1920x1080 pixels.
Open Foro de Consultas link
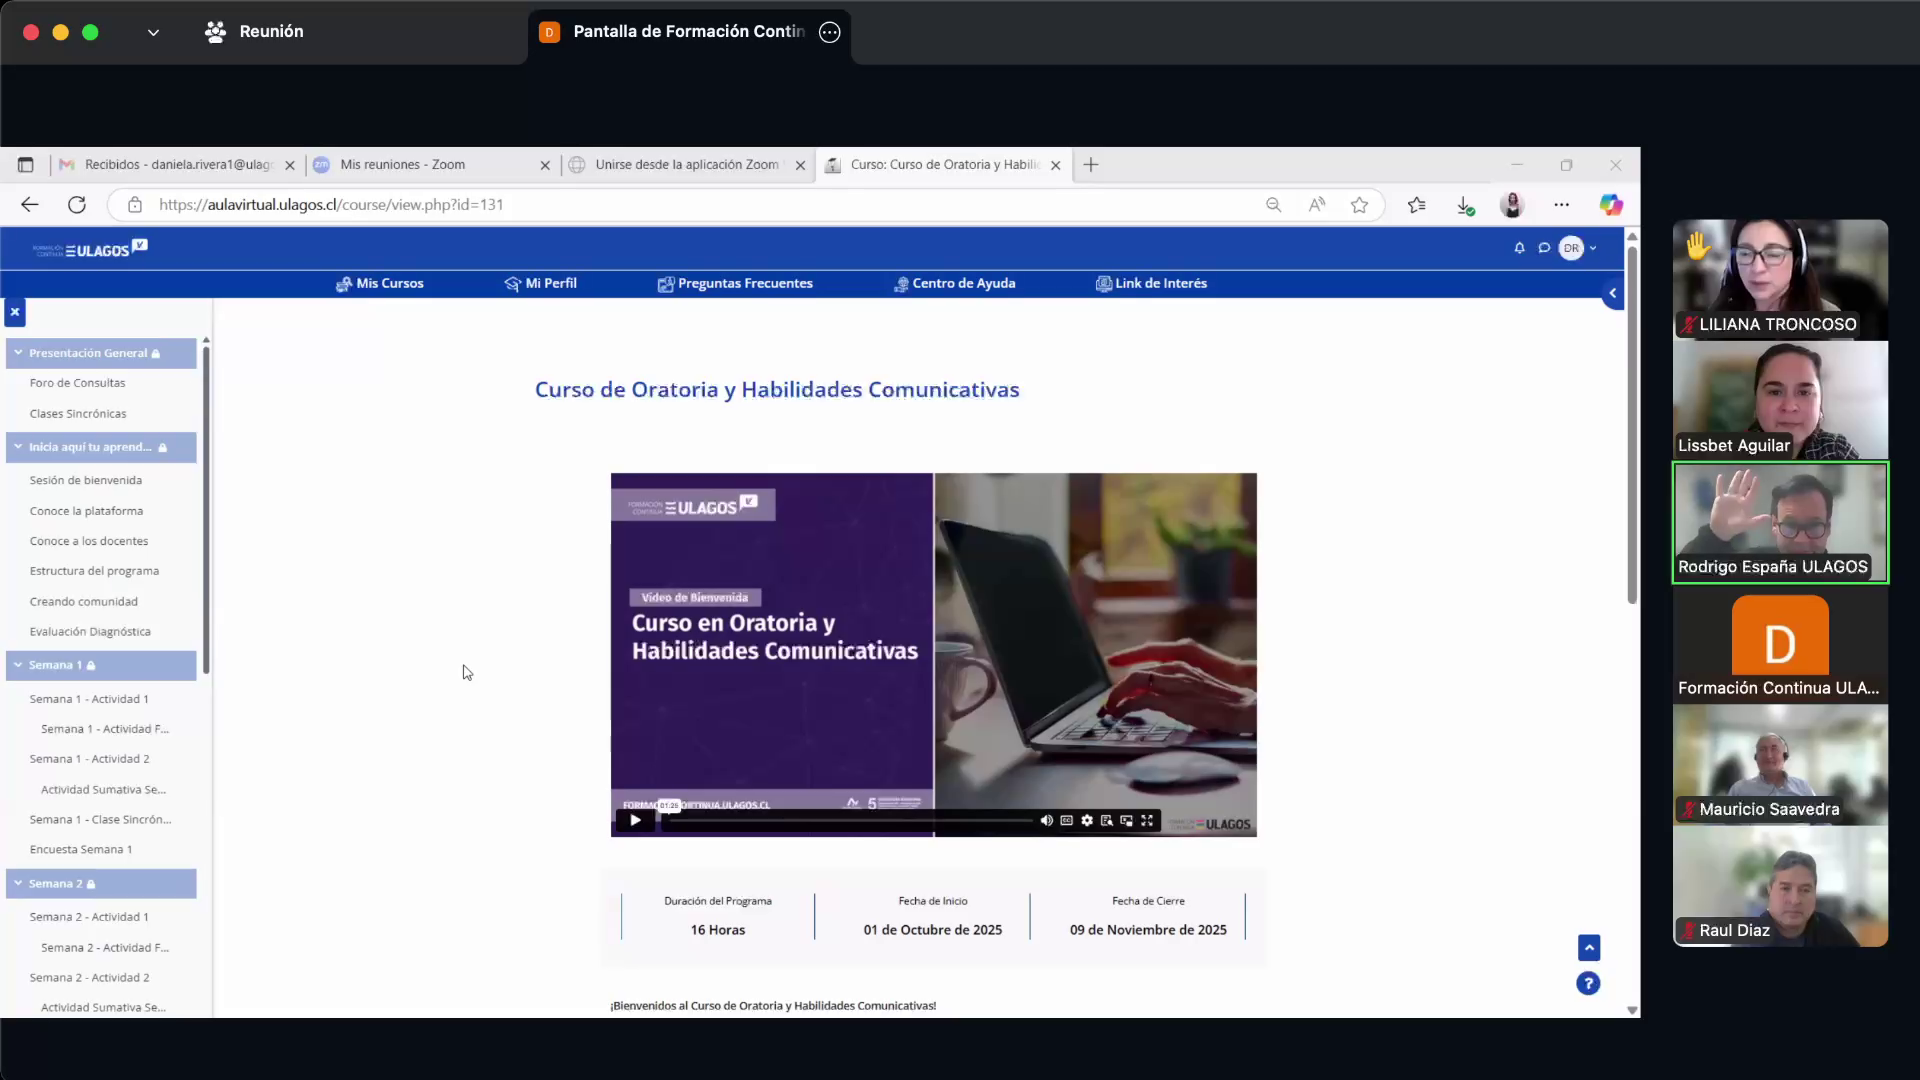[x=77, y=383]
